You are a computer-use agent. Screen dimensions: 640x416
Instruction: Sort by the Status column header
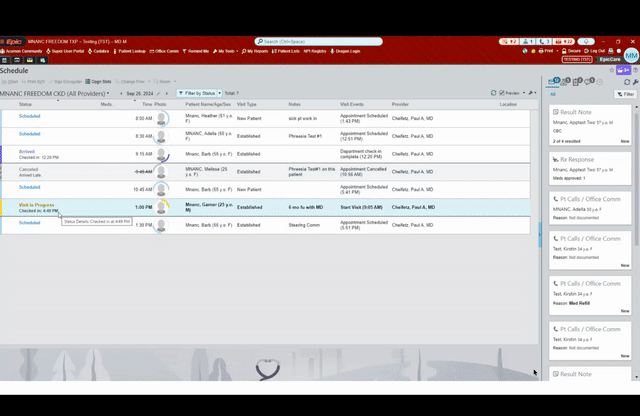point(25,105)
